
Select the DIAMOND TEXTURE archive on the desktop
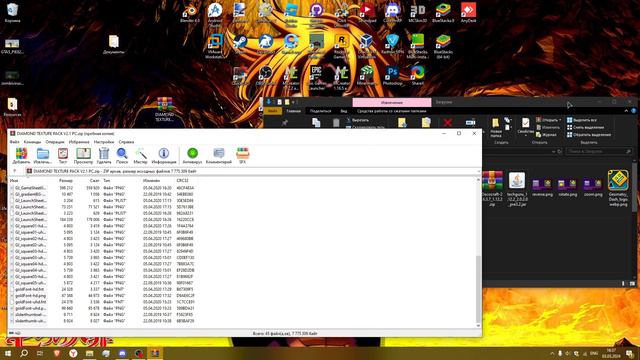(164, 109)
